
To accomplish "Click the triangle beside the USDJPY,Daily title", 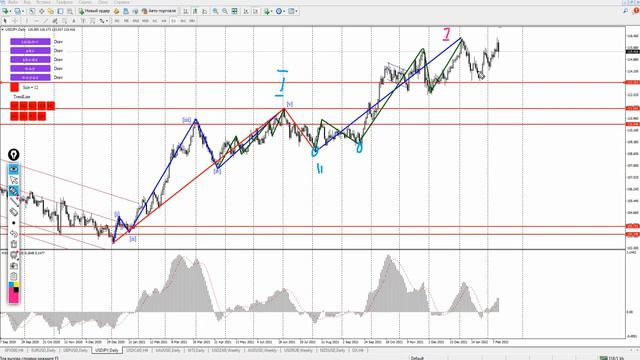I will click(2, 29).
